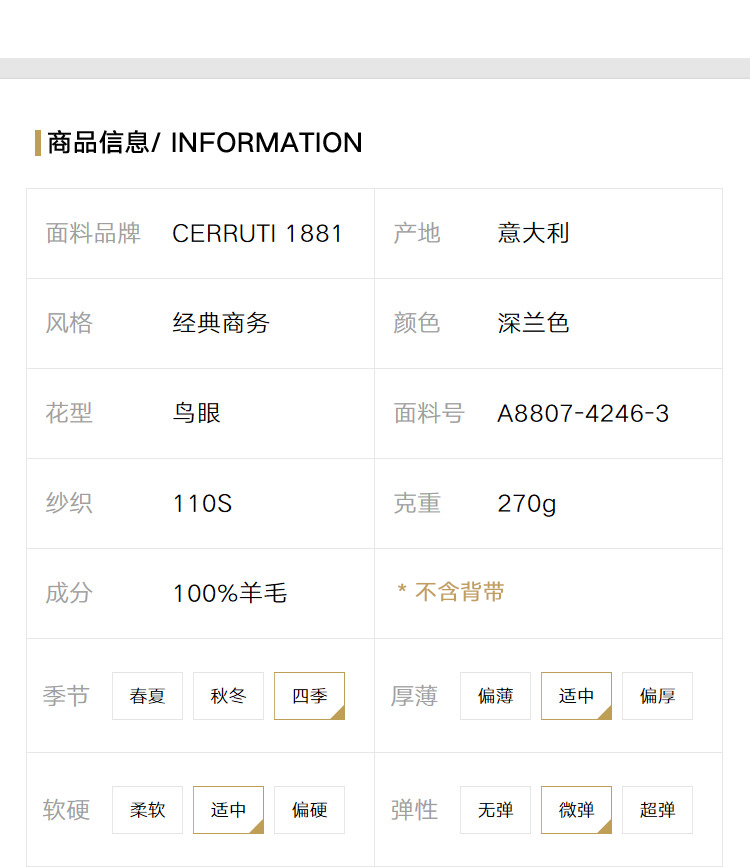
Task: Select the 秋冬 season option
Action: click(x=228, y=696)
